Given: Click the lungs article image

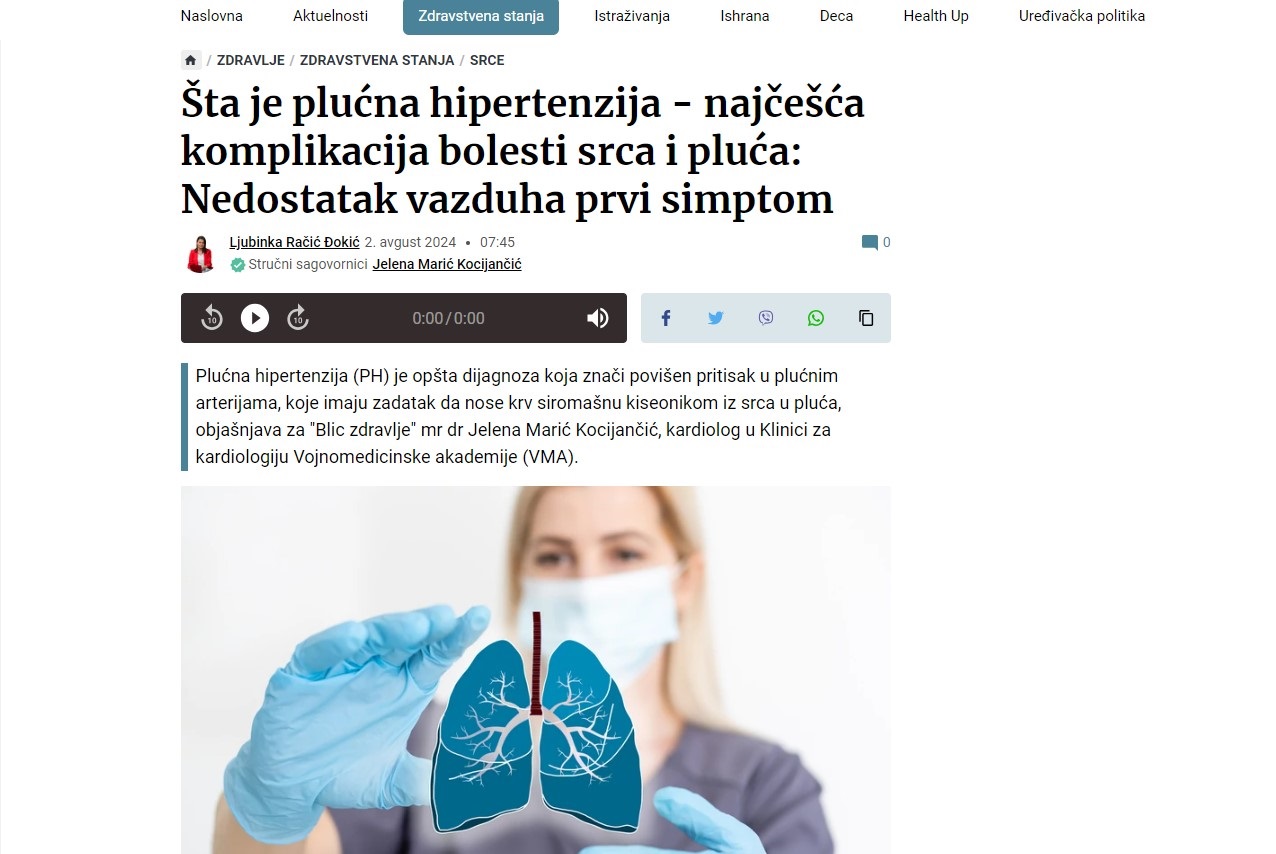Looking at the screenshot, I should (x=535, y=670).
